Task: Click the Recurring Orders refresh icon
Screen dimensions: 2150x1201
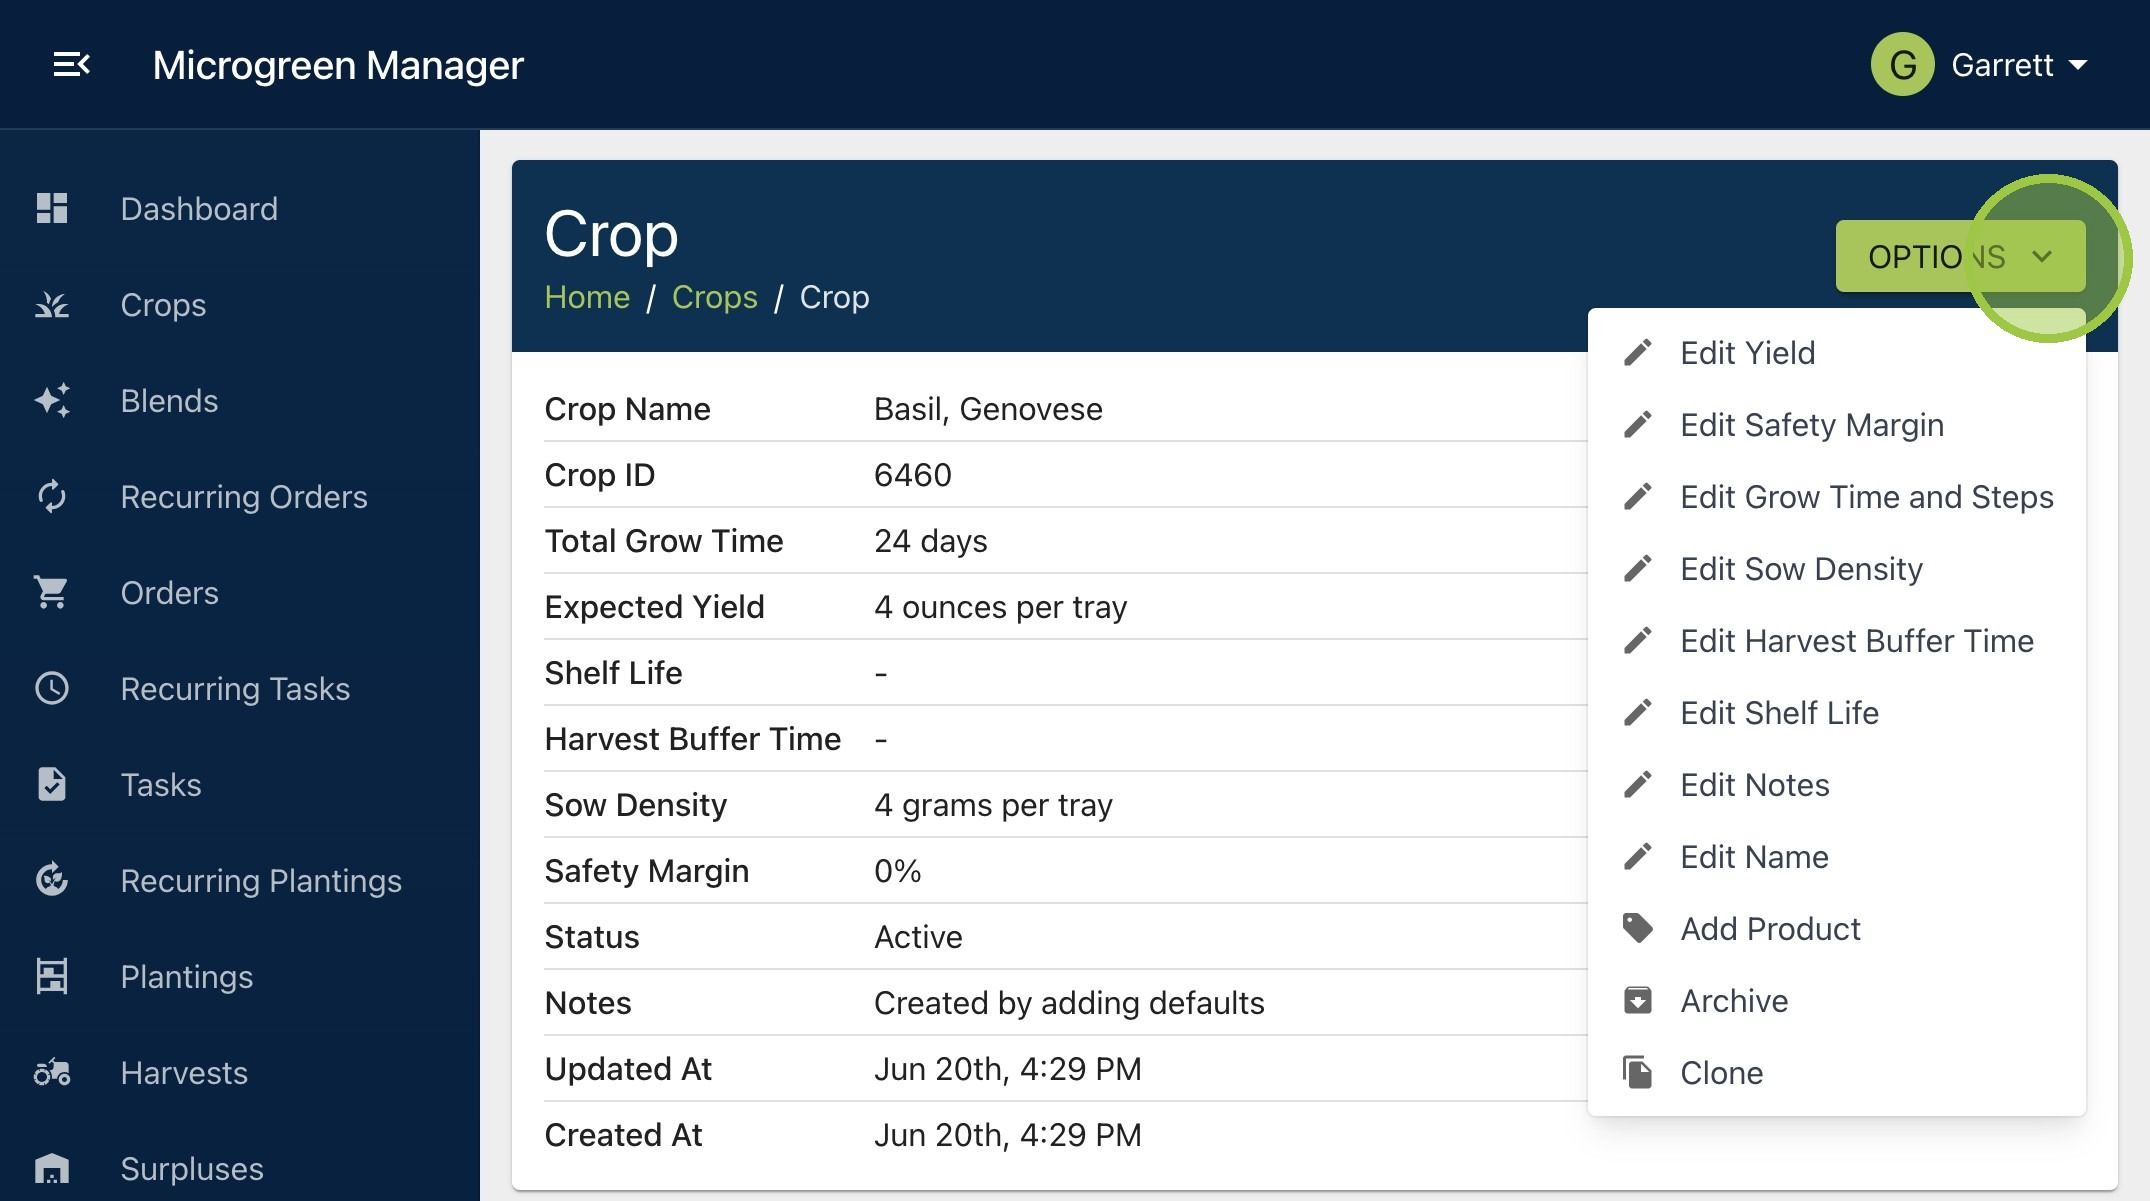Action: (51, 496)
